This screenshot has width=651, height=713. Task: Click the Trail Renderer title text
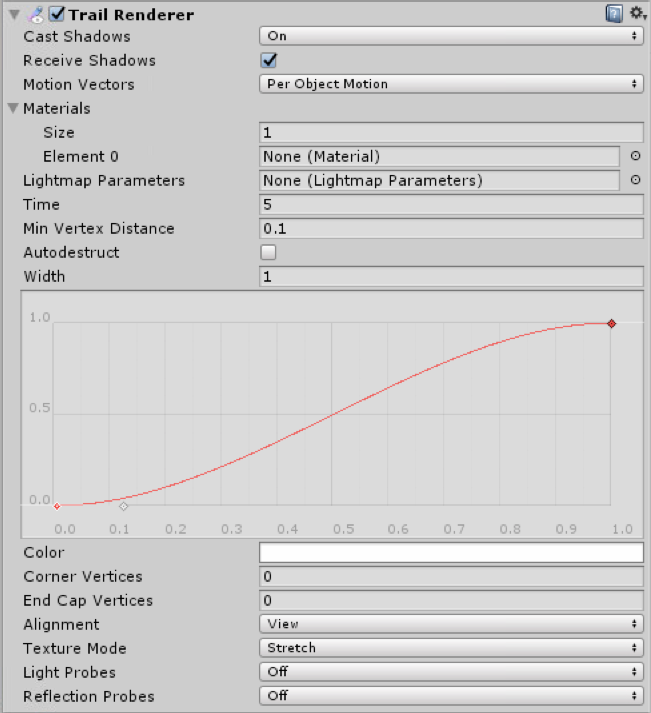[131, 15]
